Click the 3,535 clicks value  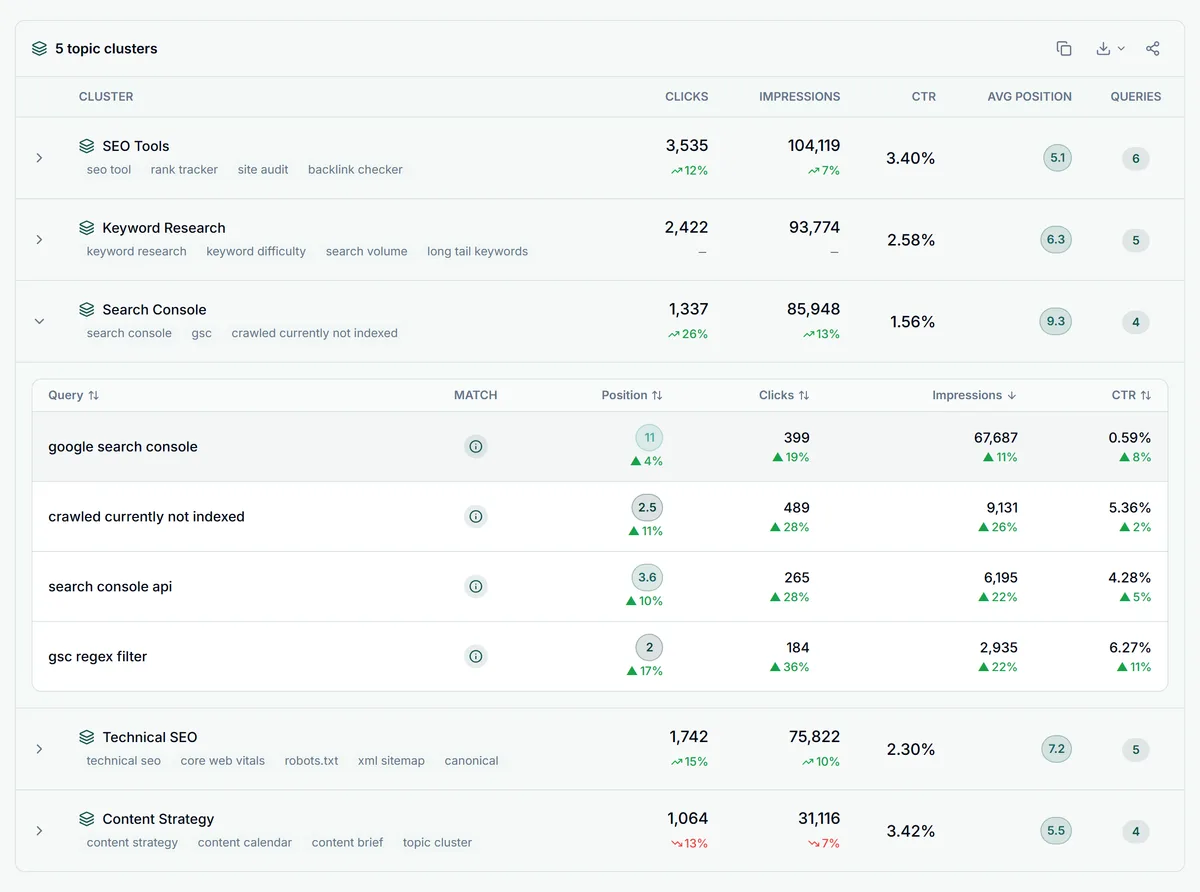click(x=687, y=146)
